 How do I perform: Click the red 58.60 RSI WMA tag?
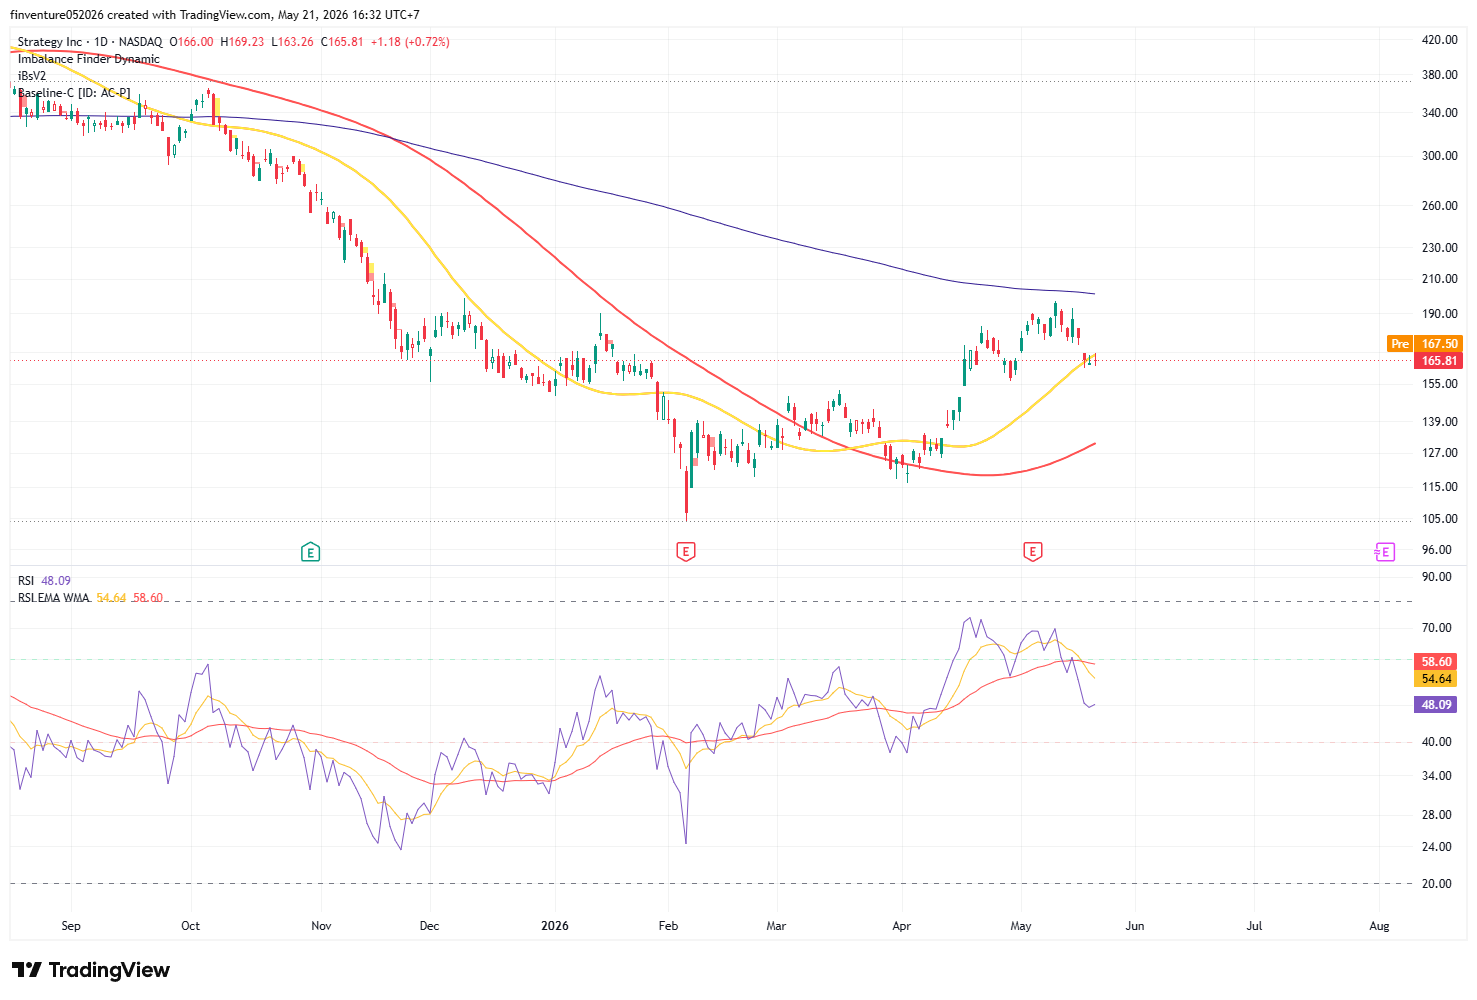[x=1437, y=661]
